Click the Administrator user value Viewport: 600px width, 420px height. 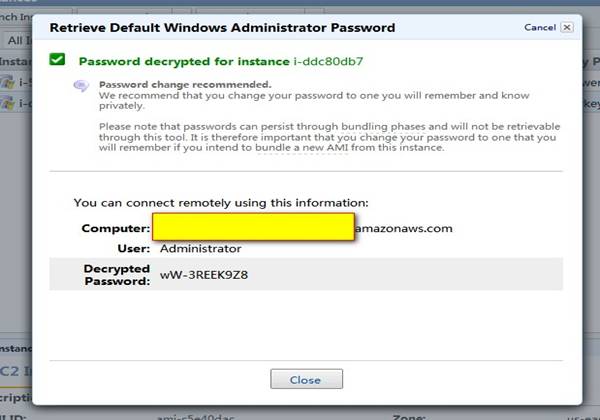click(200, 248)
